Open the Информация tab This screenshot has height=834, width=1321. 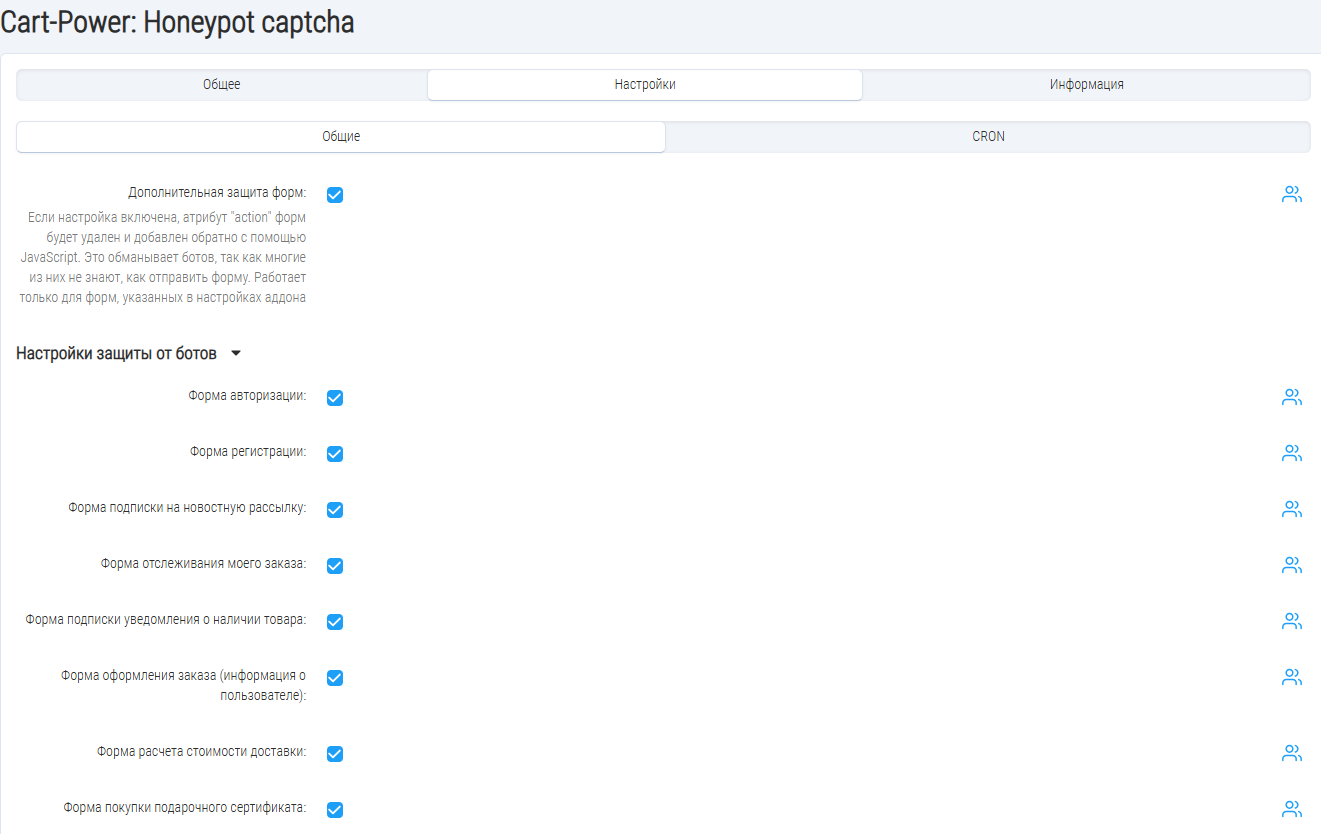click(x=1086, y=85)
